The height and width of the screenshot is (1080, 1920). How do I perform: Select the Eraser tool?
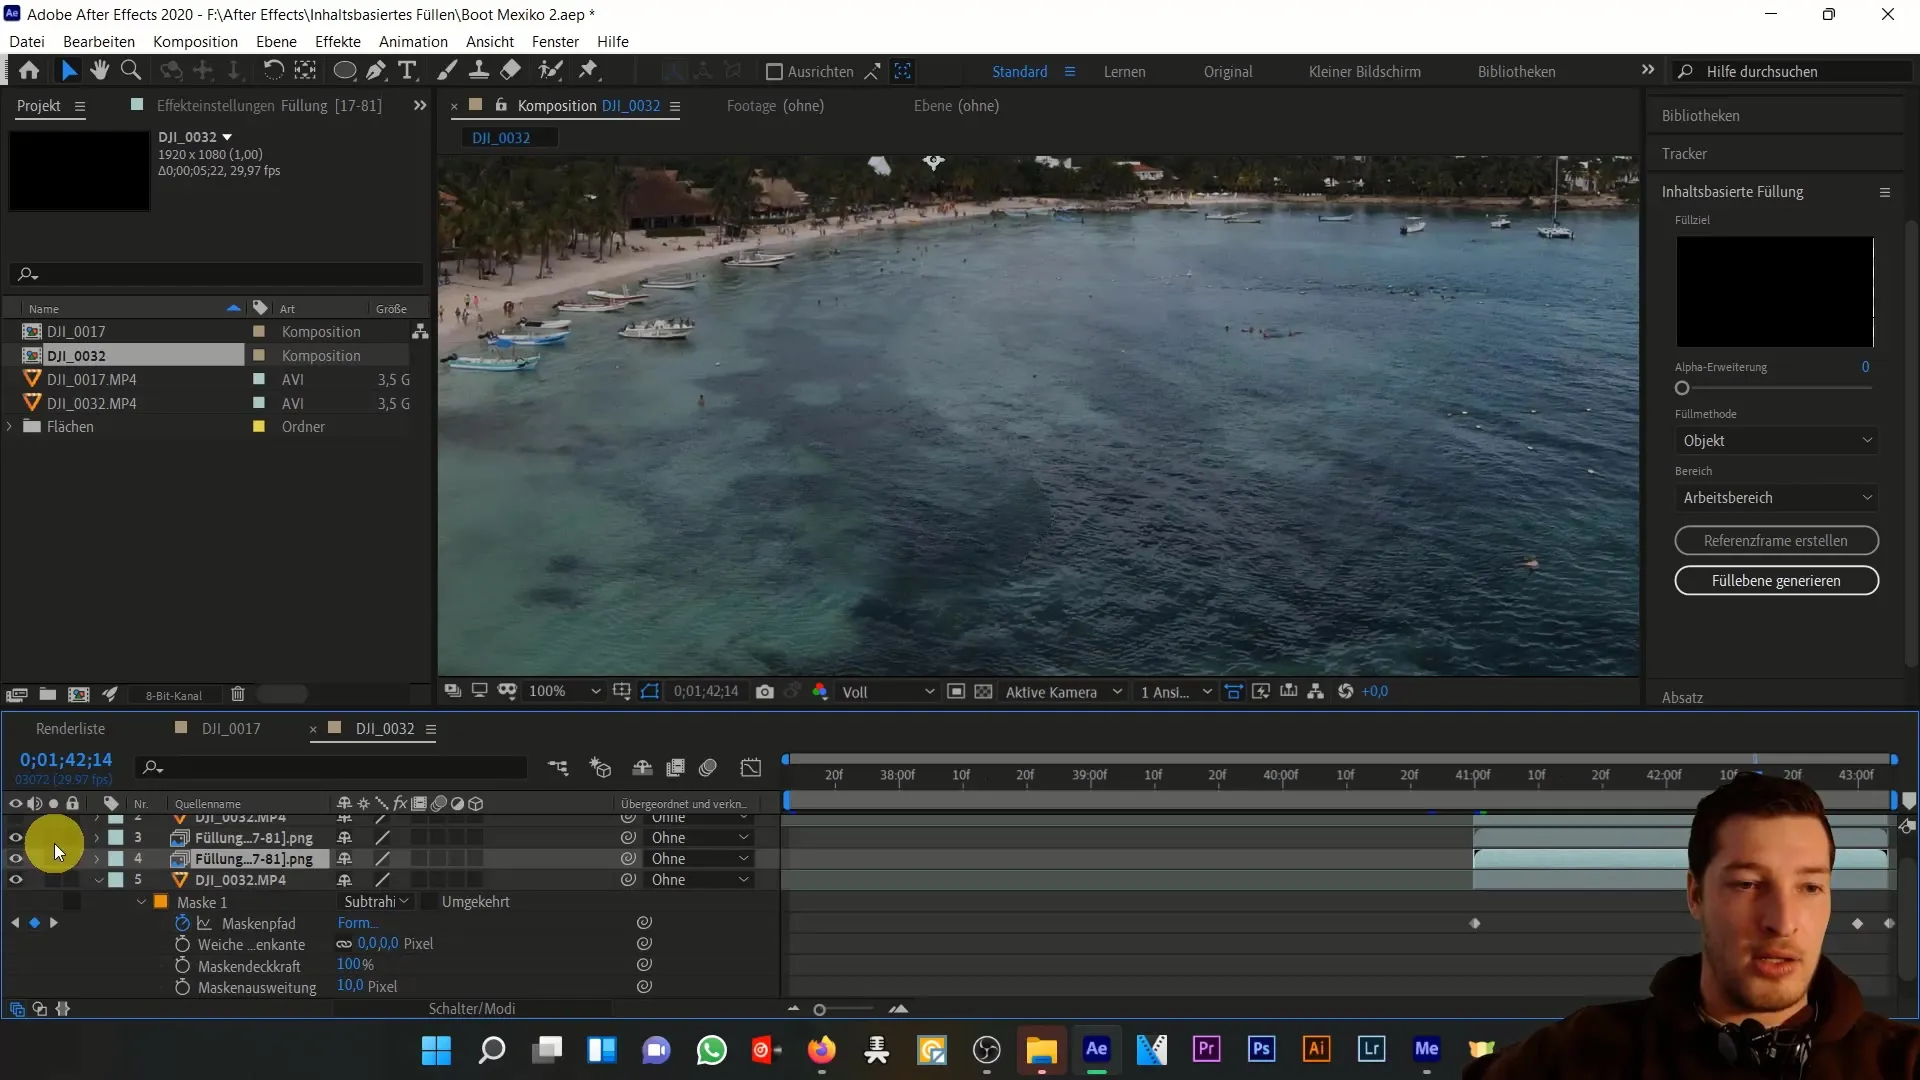[511, 70]
